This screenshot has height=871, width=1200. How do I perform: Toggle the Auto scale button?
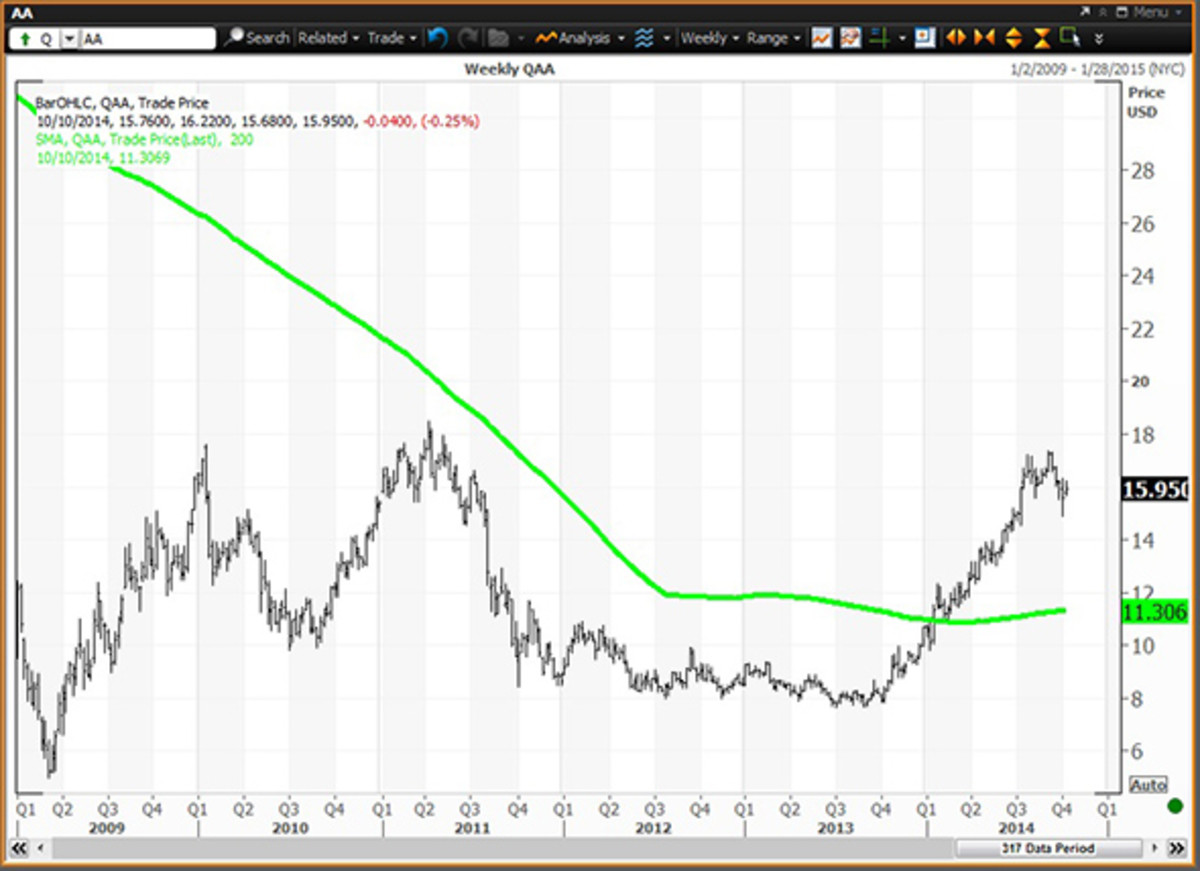click(x=1147, y=786)
